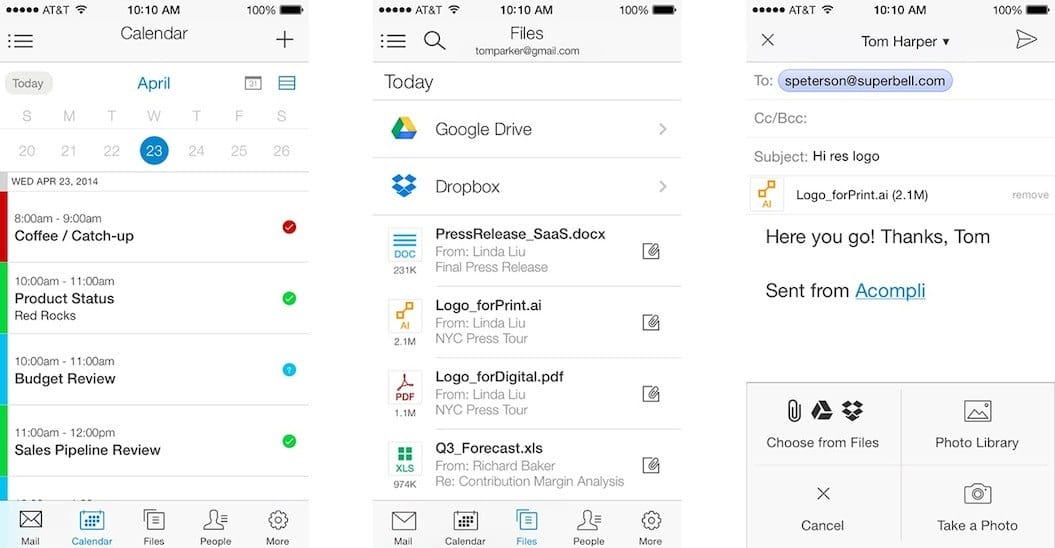This screenshot has height=548, width=1055.
Task: Open Budget Review event
Action: point(154,370)
